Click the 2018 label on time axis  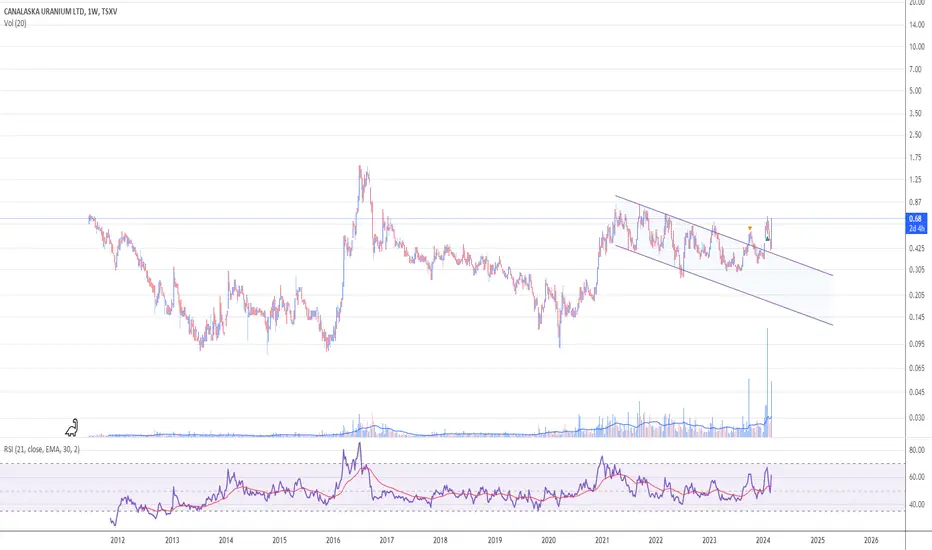coord(440,540)
